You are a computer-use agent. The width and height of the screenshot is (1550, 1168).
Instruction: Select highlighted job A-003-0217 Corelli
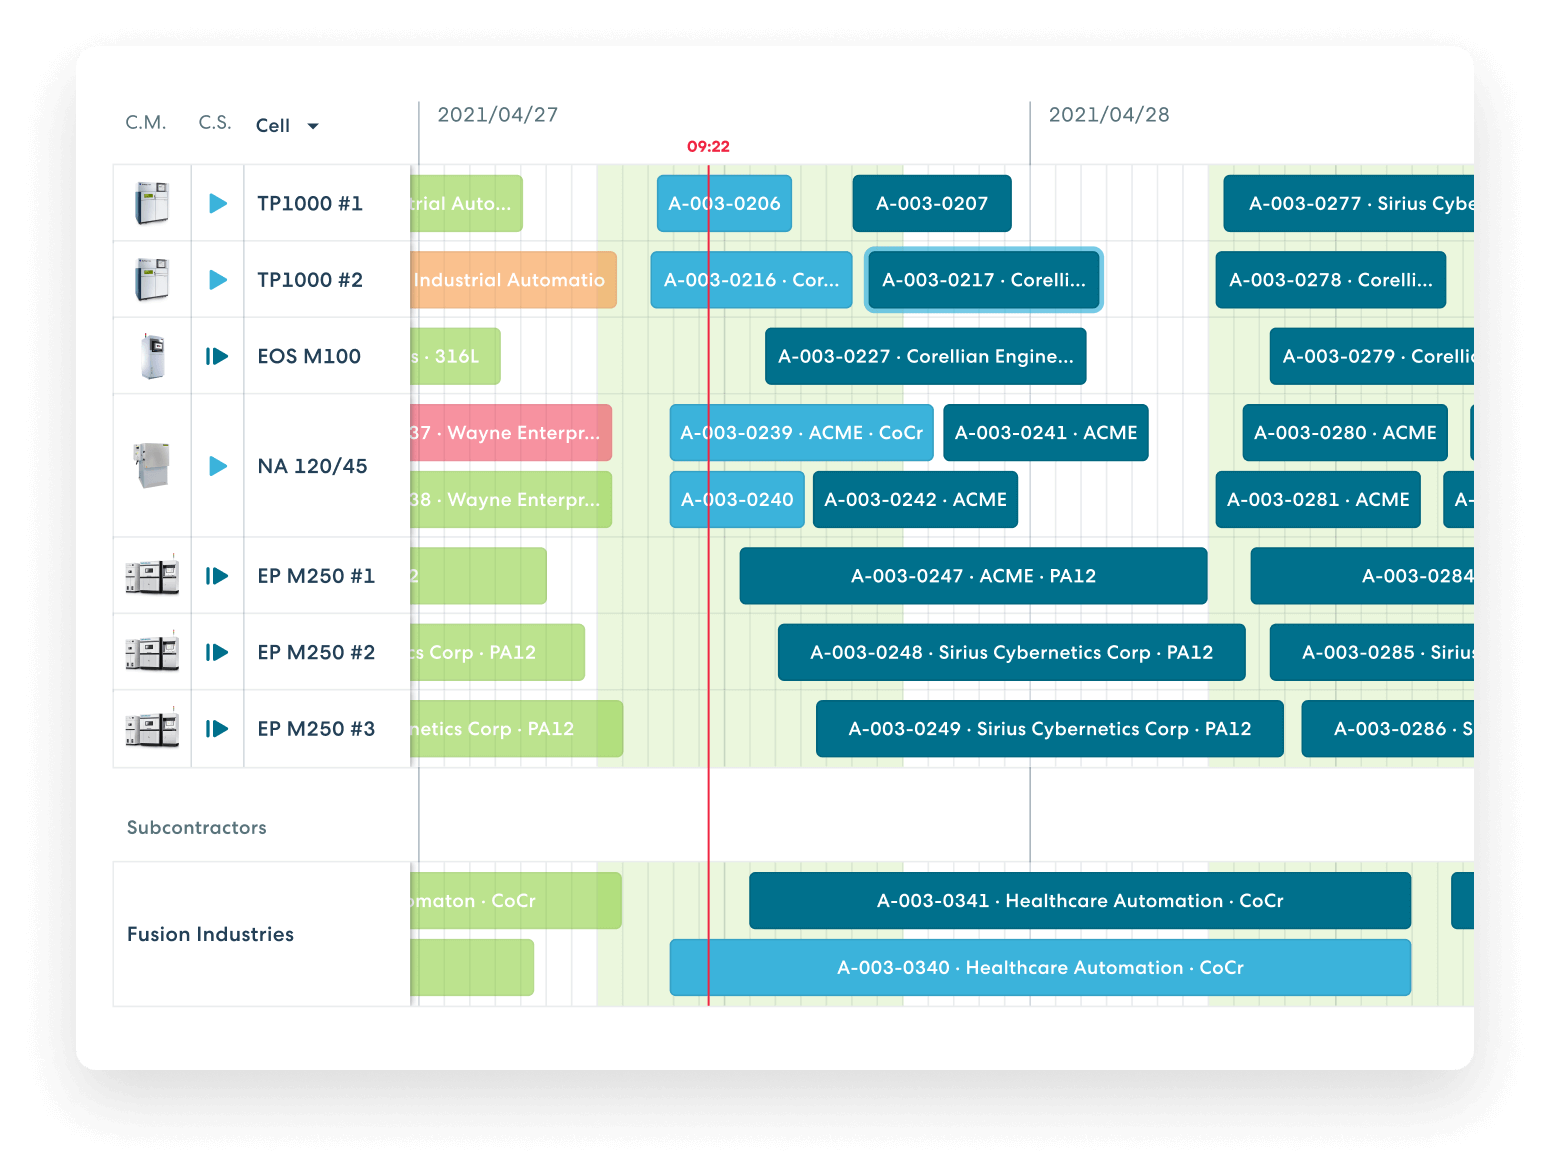(984, 280)
